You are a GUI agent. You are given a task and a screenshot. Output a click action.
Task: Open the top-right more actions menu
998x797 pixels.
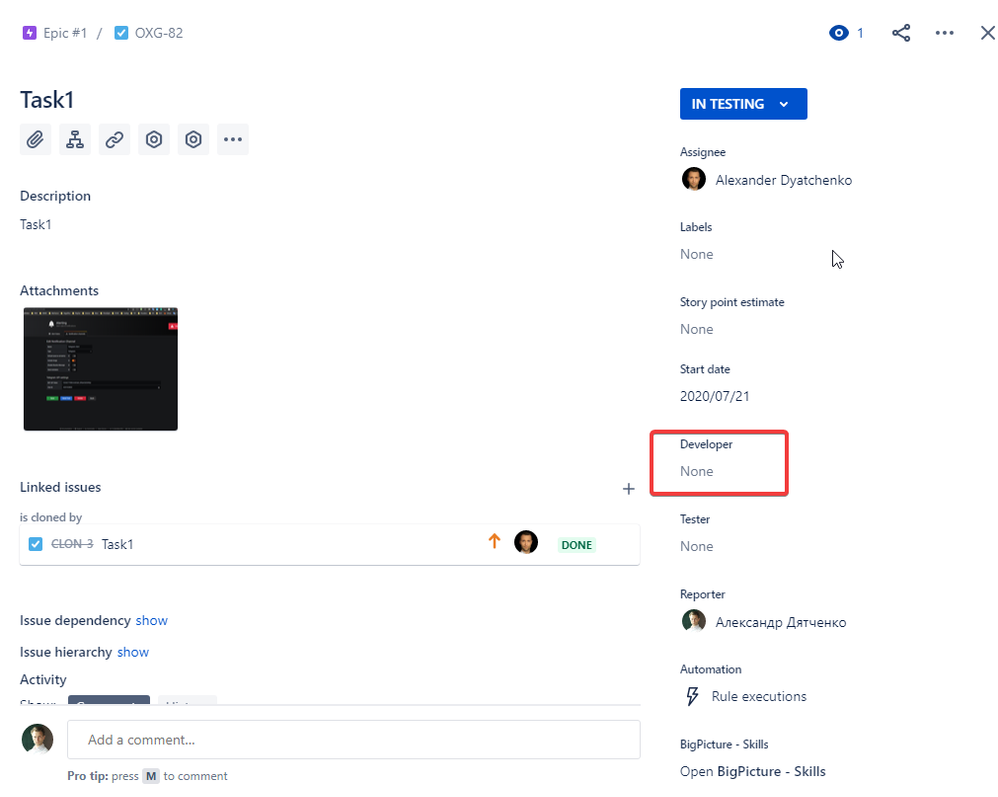944,33
